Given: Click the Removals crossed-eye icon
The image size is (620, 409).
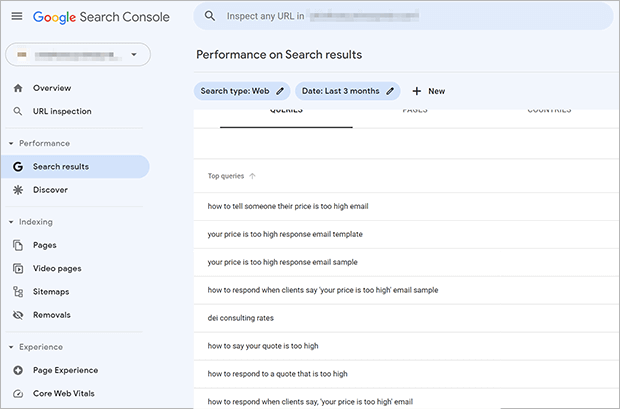Looking at the screenshot, I should tap(18, 314).
